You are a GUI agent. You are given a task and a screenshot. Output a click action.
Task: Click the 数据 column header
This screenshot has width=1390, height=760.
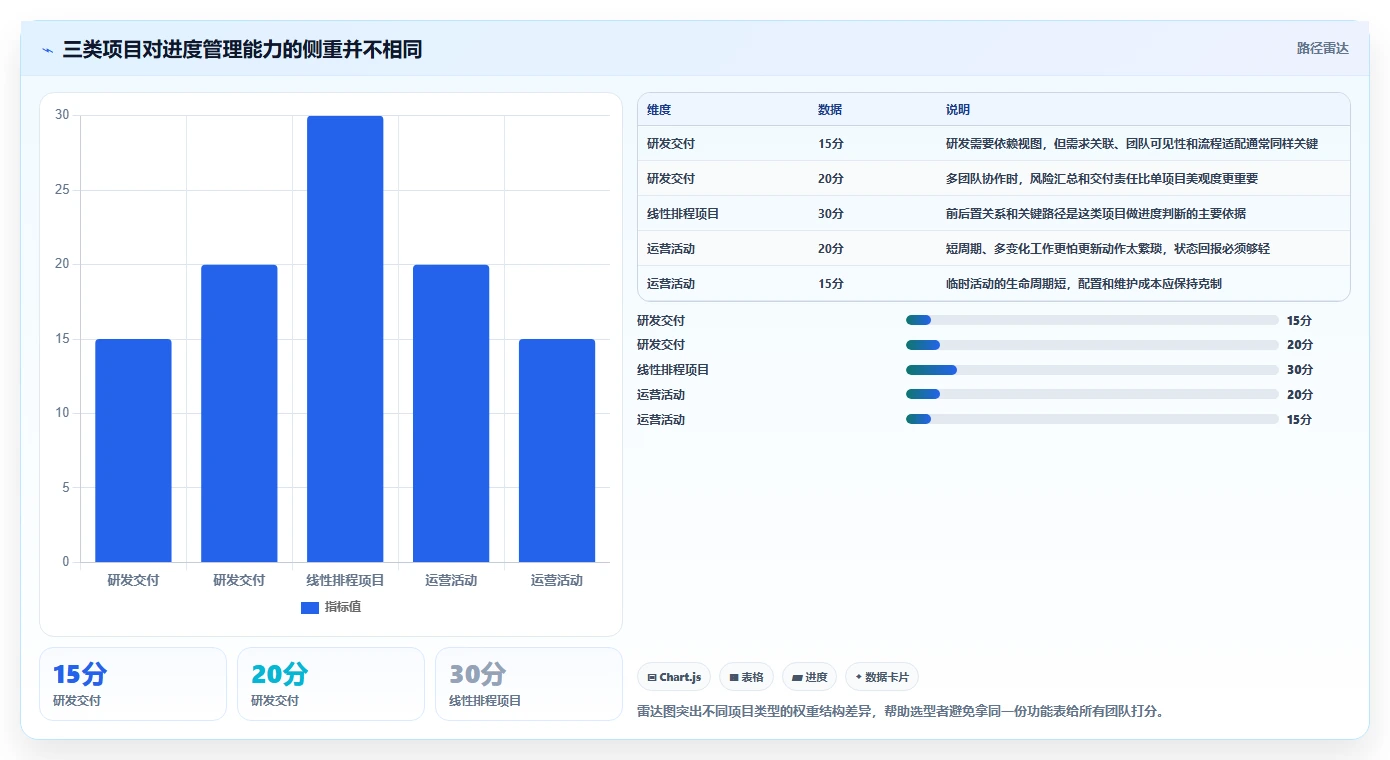click(x=830, y=110)
